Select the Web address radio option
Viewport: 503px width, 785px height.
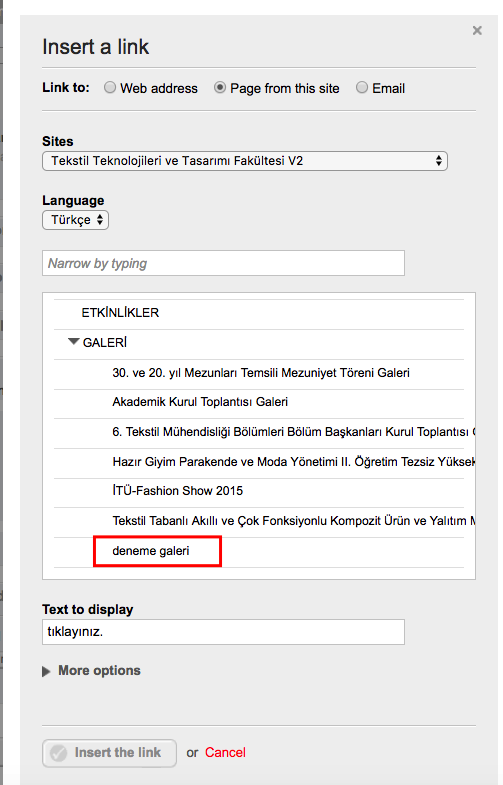(x=110, y=88)
